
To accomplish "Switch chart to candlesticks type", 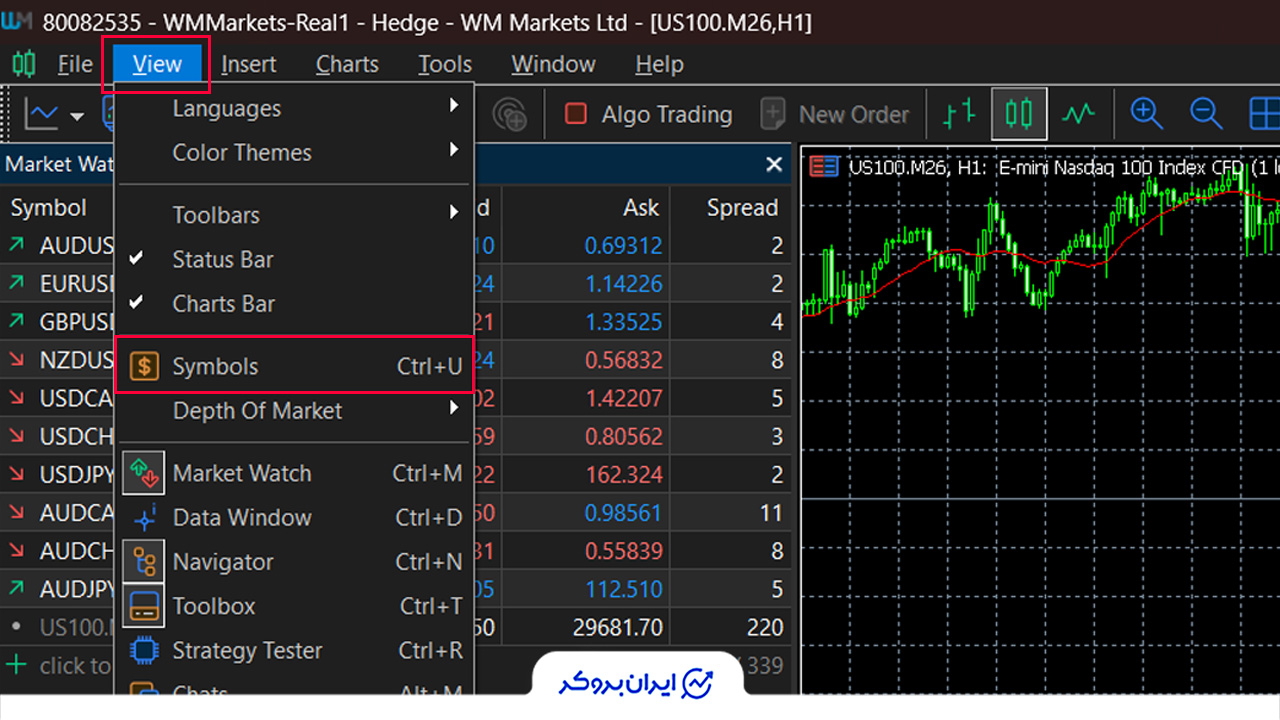I will [x=1019, y=114].
